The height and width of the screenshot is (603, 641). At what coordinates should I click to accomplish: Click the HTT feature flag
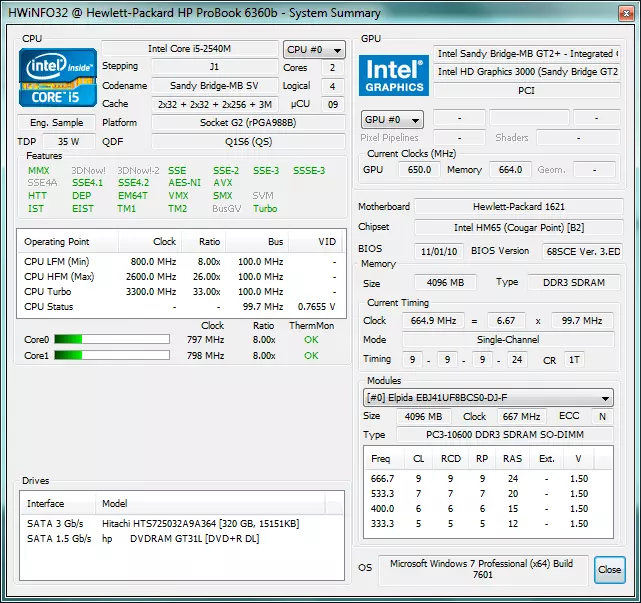click(x=37, y=196)
